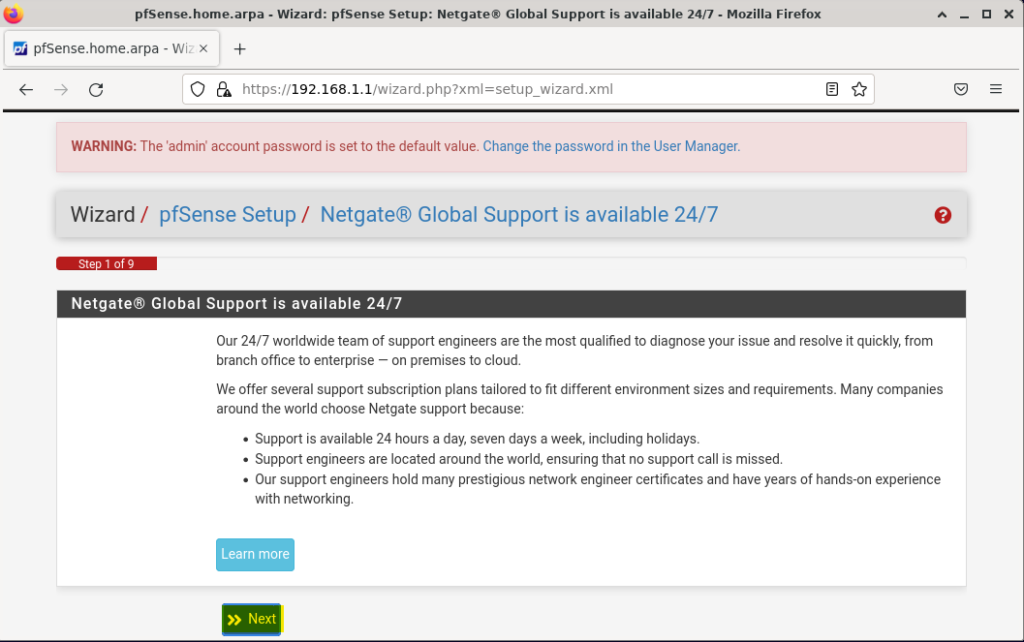Click the Firefox forward arrow

coord(61,89)
